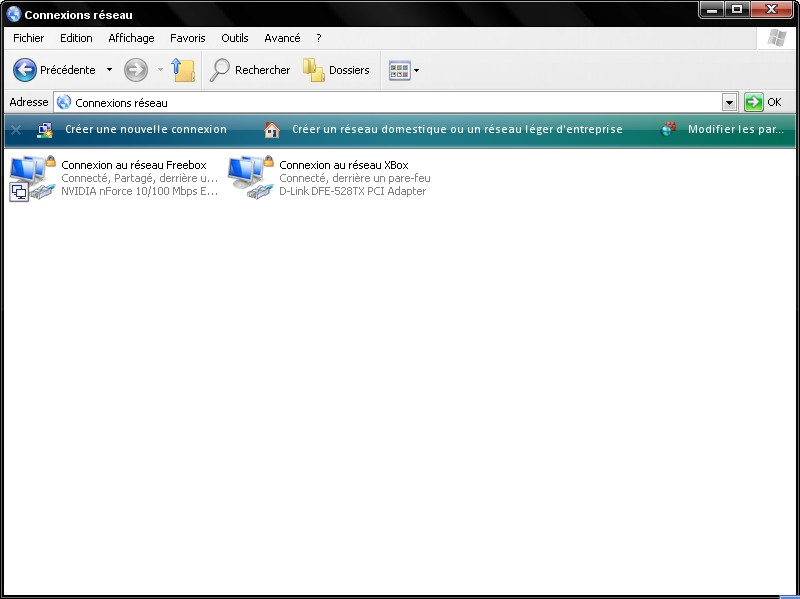Click the green OK go arrow icon
The image size is (800, 599).
pos(754,102)
